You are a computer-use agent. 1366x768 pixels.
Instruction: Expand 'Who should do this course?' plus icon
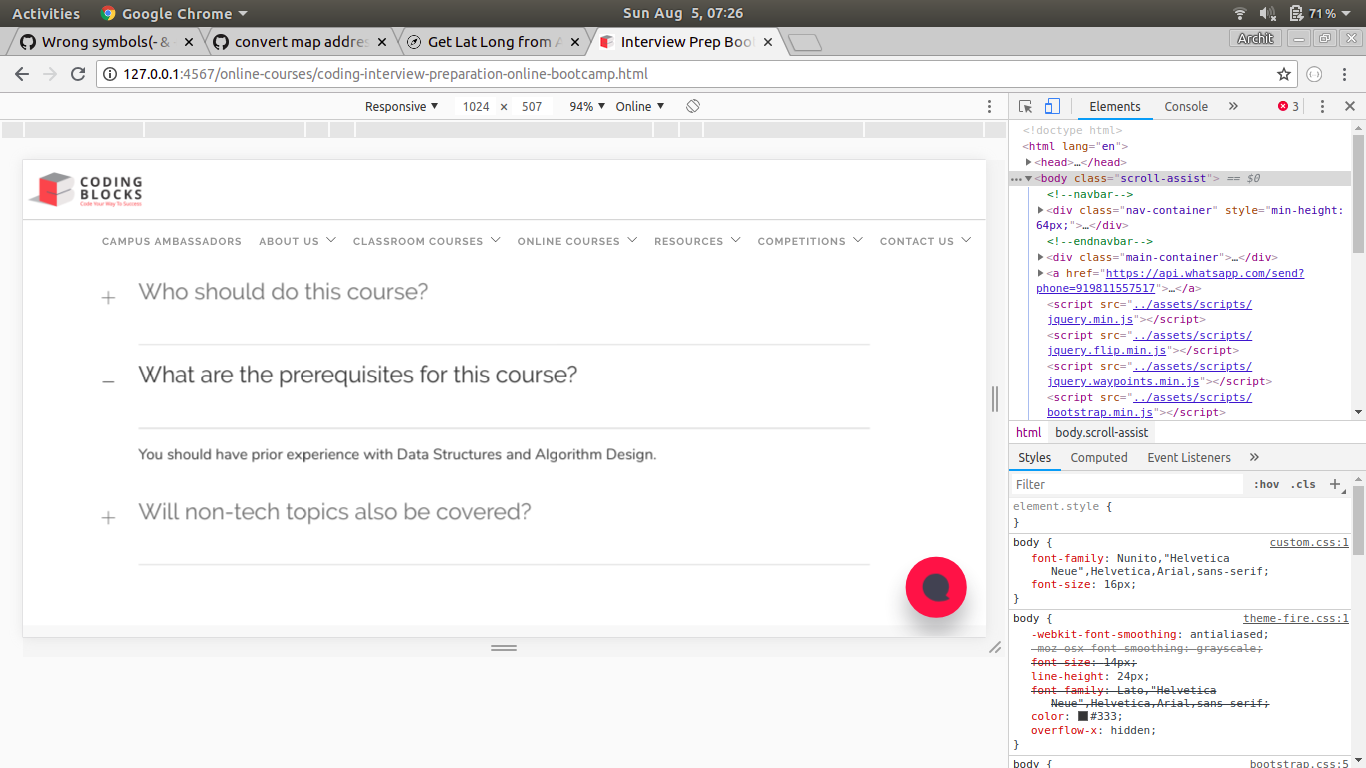click(x=108, y=297)
